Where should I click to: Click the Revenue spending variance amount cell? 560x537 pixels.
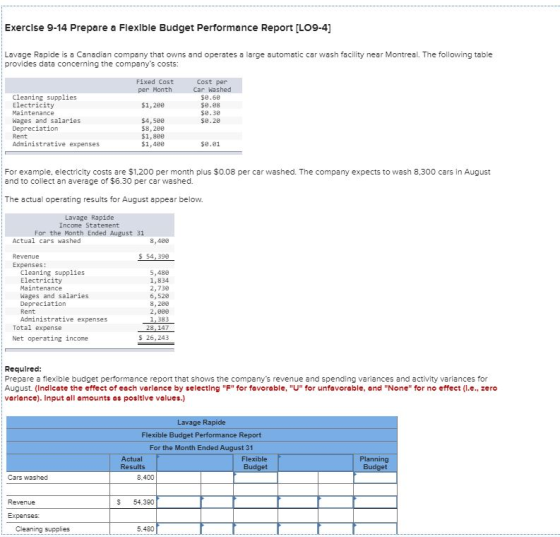coord(179,502)
